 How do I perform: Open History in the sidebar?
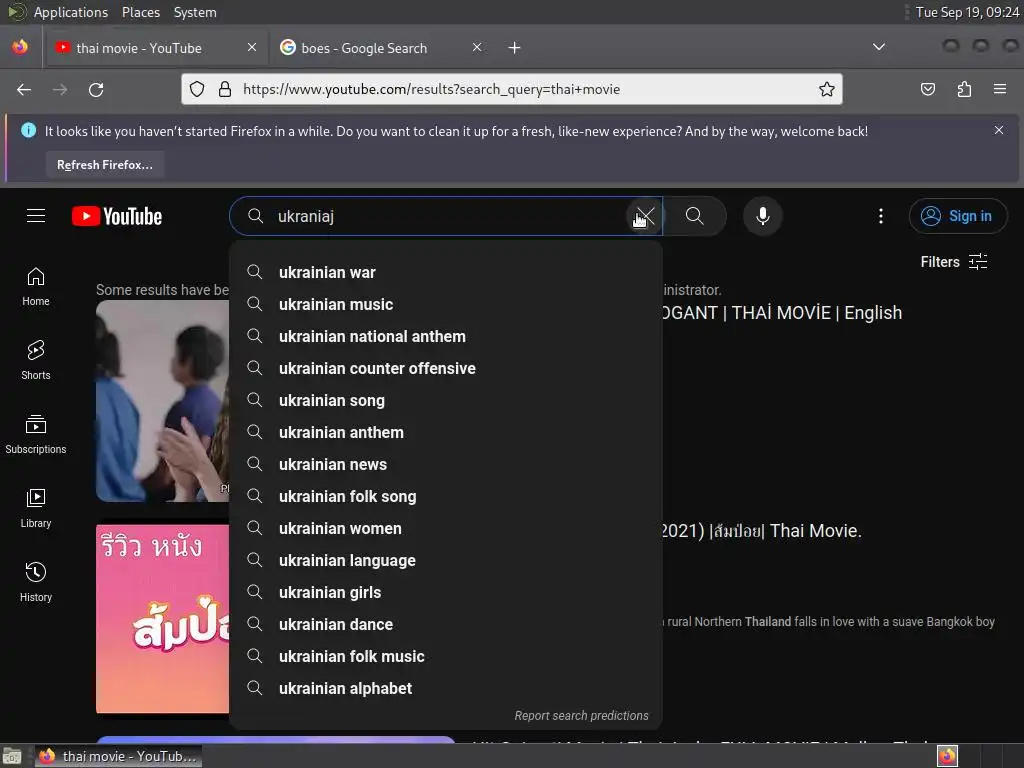pyautogui.click(x=36, y=582)
